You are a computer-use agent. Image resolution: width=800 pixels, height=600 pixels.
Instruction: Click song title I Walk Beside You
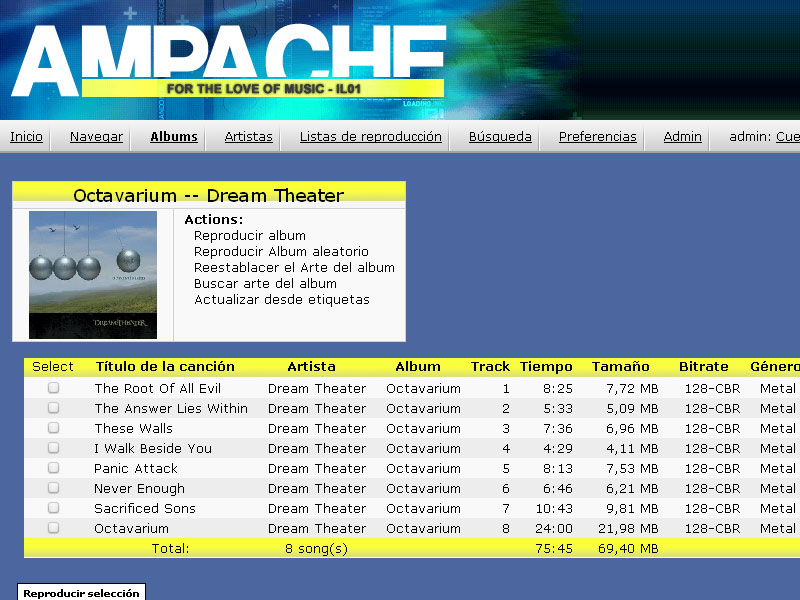pos(153,448)
